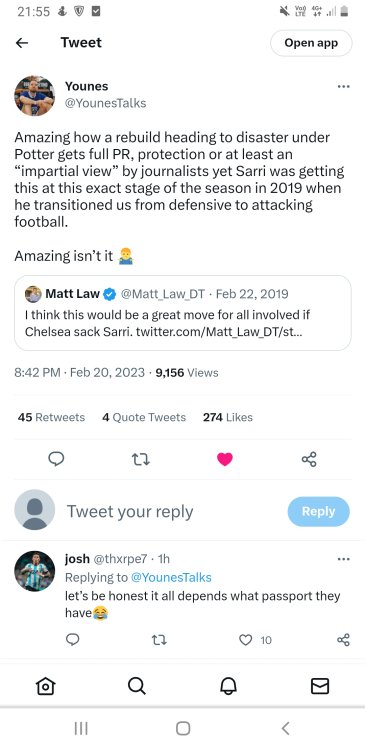Open the quoted Matt Law tweet
This screenshot has height=750, width=365.
183,313
